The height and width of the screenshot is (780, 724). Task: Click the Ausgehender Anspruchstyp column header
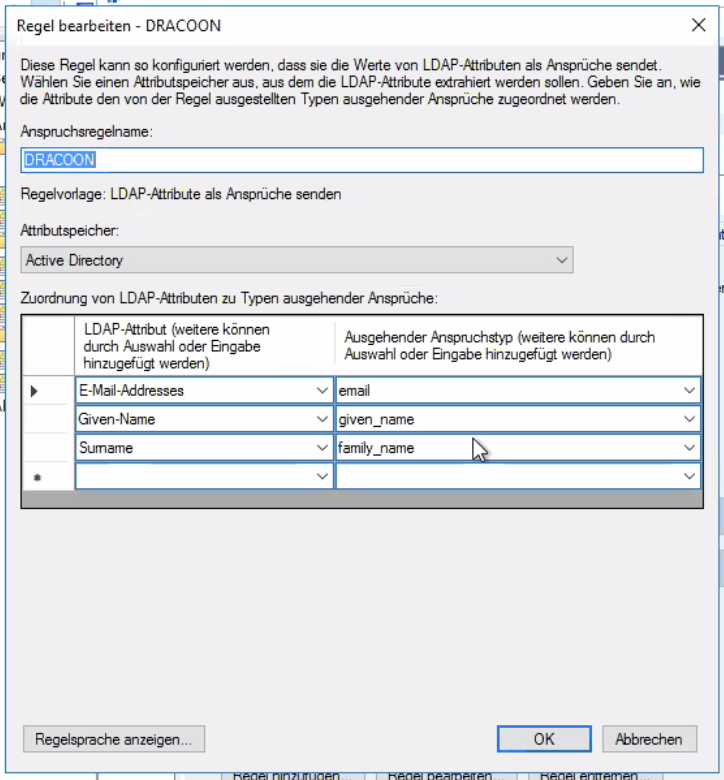pos(517,346)
